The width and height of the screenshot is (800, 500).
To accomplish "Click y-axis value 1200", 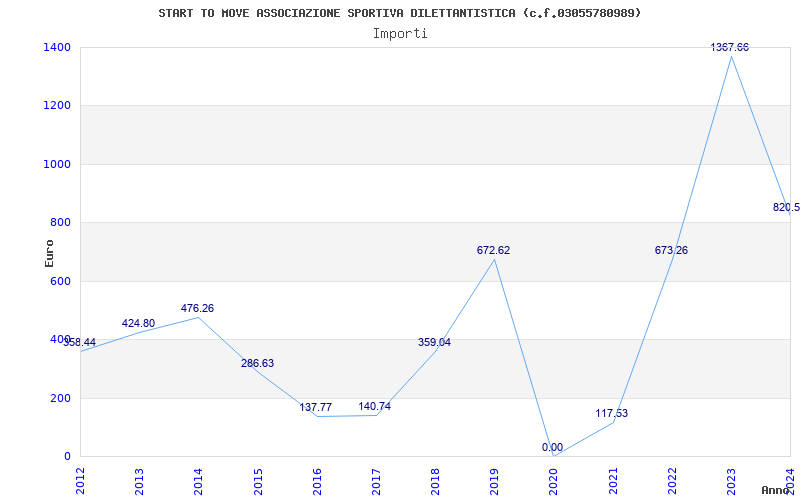I will pos(57,106).
